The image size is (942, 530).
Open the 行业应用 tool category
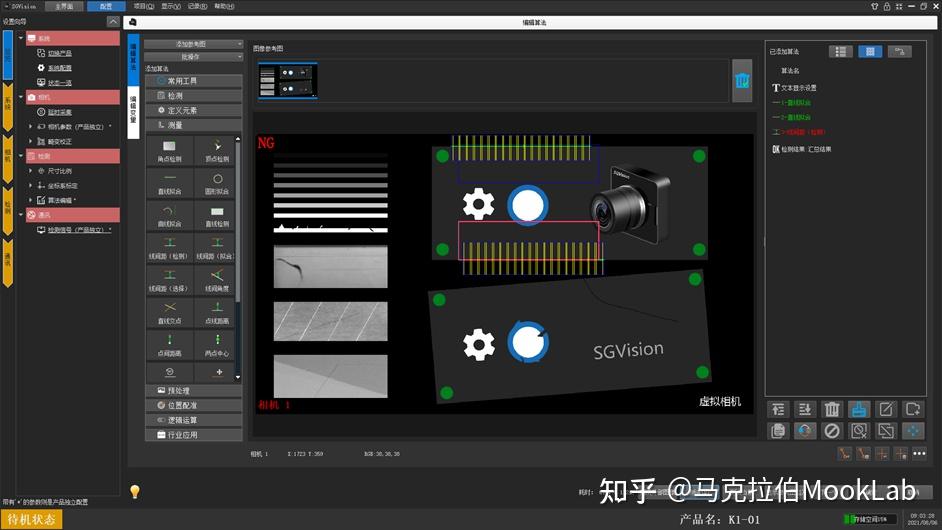pos(193,435)
